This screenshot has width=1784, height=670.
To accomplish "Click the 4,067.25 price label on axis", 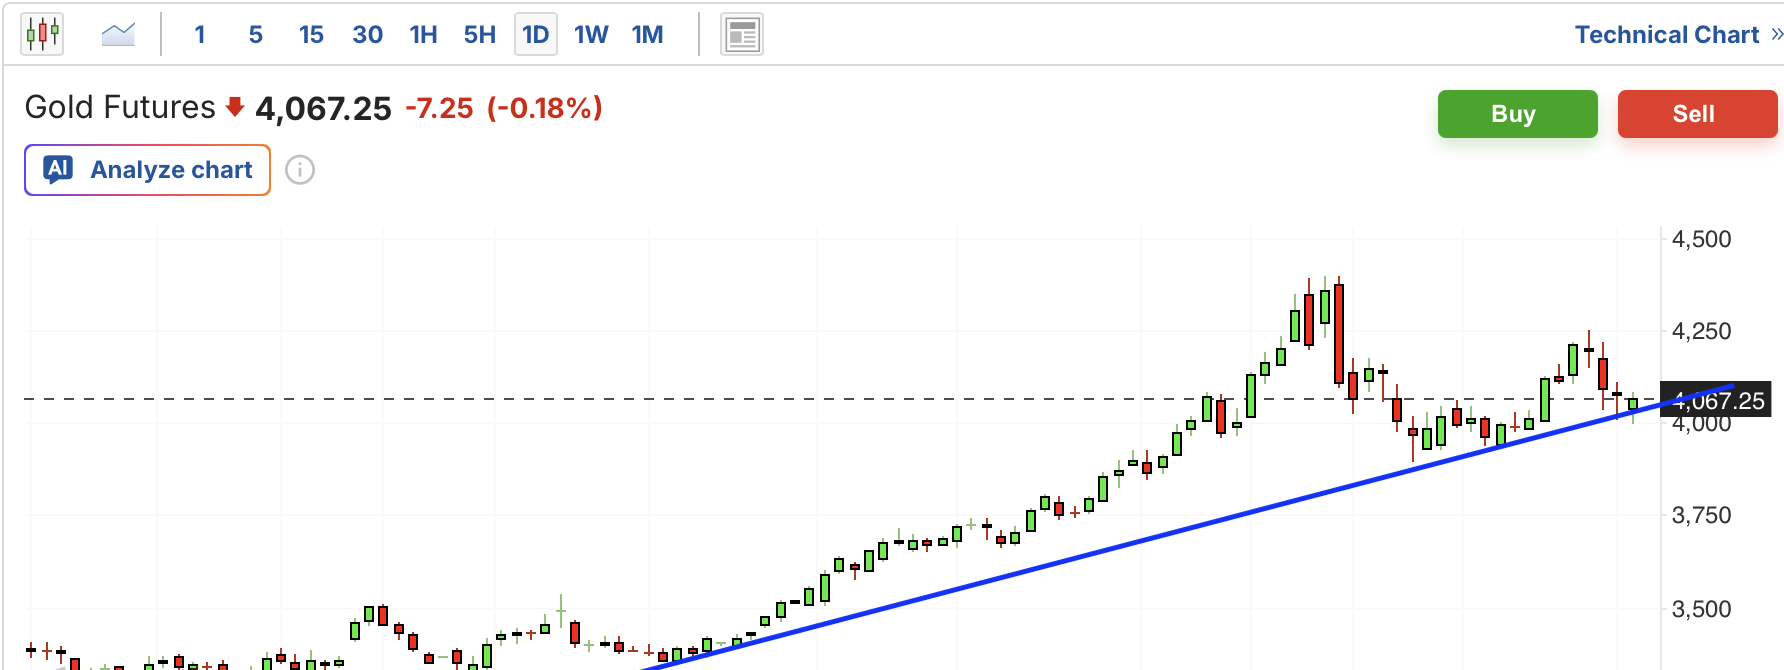I will tap(1716, 400).
